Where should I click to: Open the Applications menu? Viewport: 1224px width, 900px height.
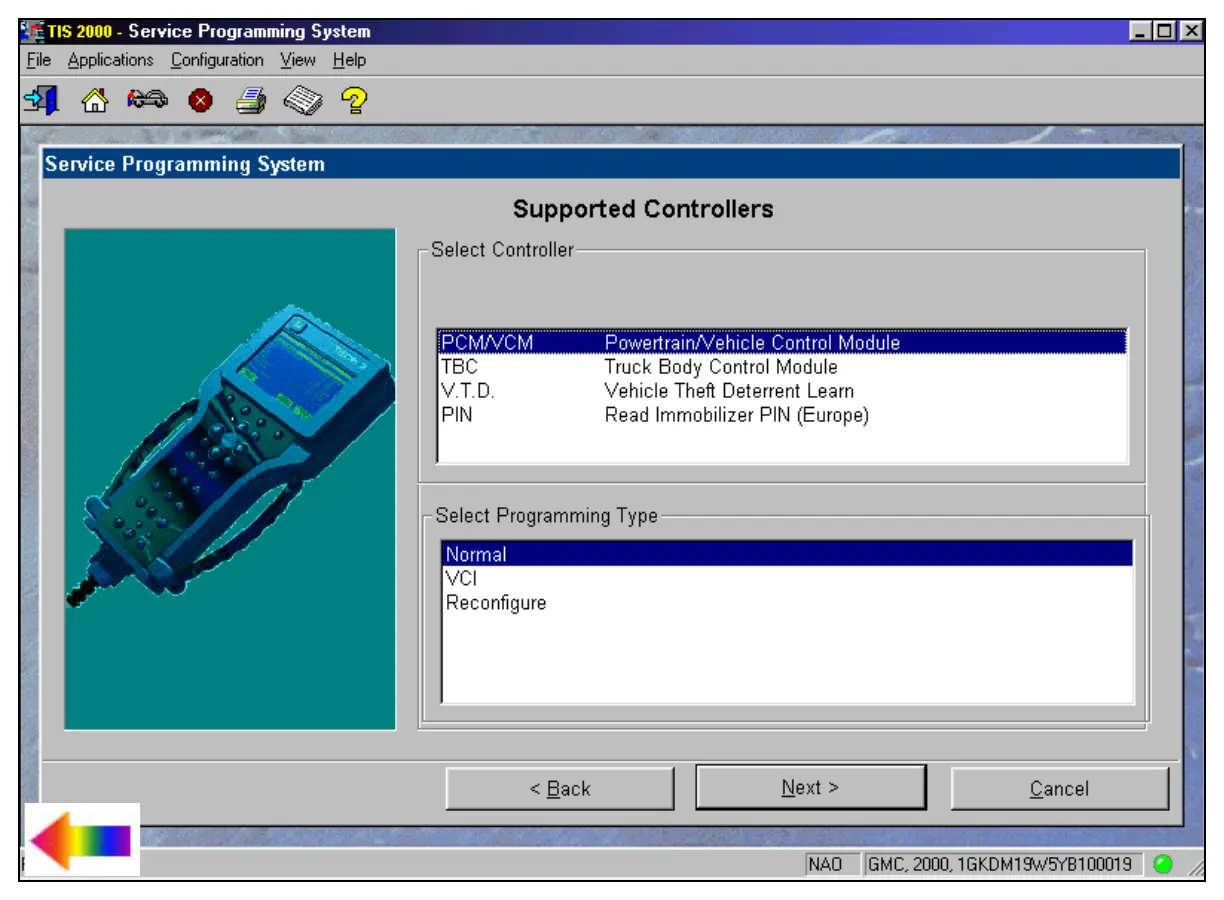(x=110, y=60)
